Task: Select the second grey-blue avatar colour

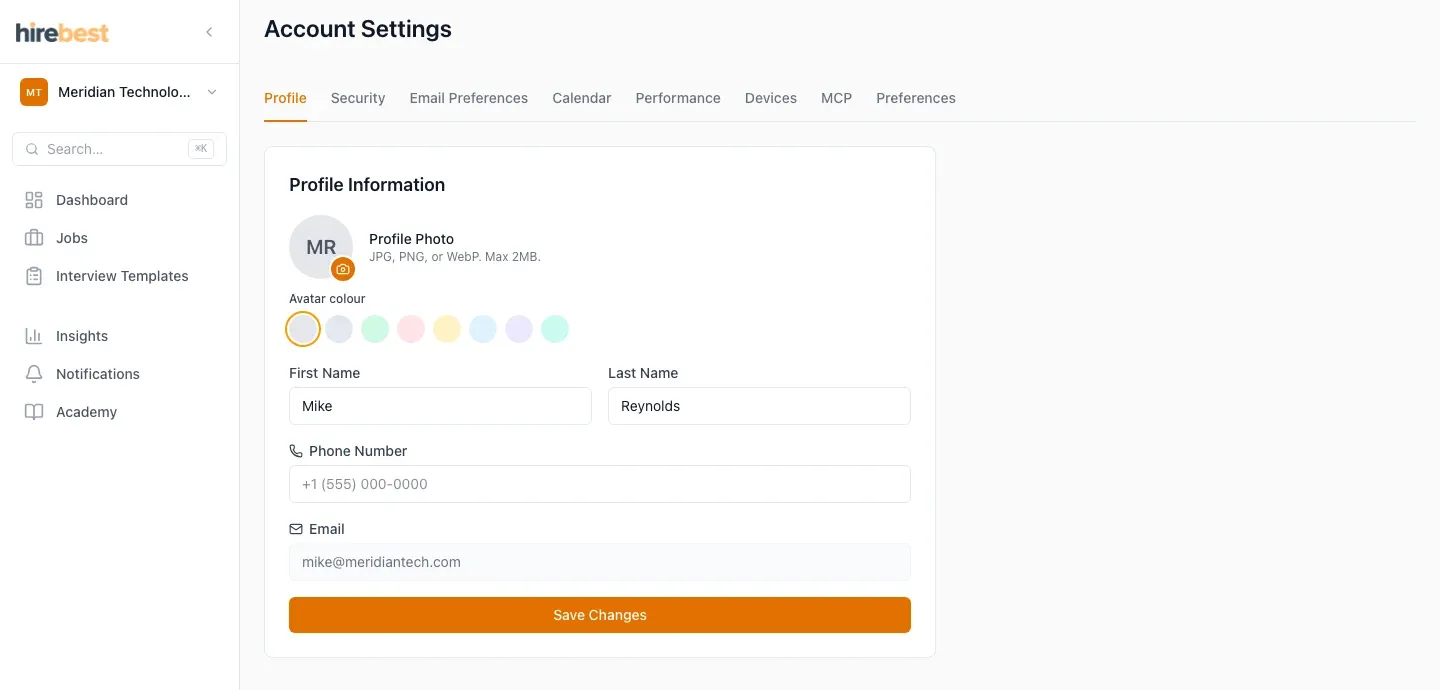Action: click(x=339, y=329)
